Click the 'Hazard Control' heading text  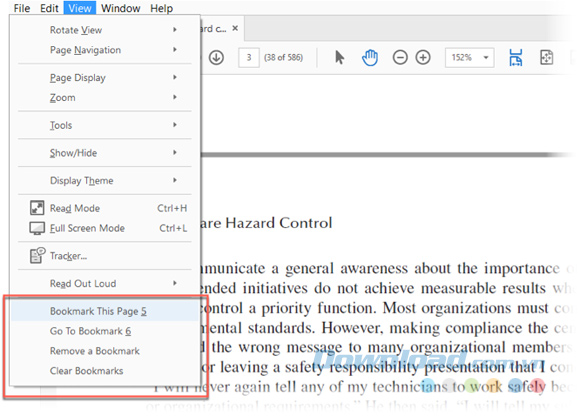pyautogui.click(x=279, y=223)
